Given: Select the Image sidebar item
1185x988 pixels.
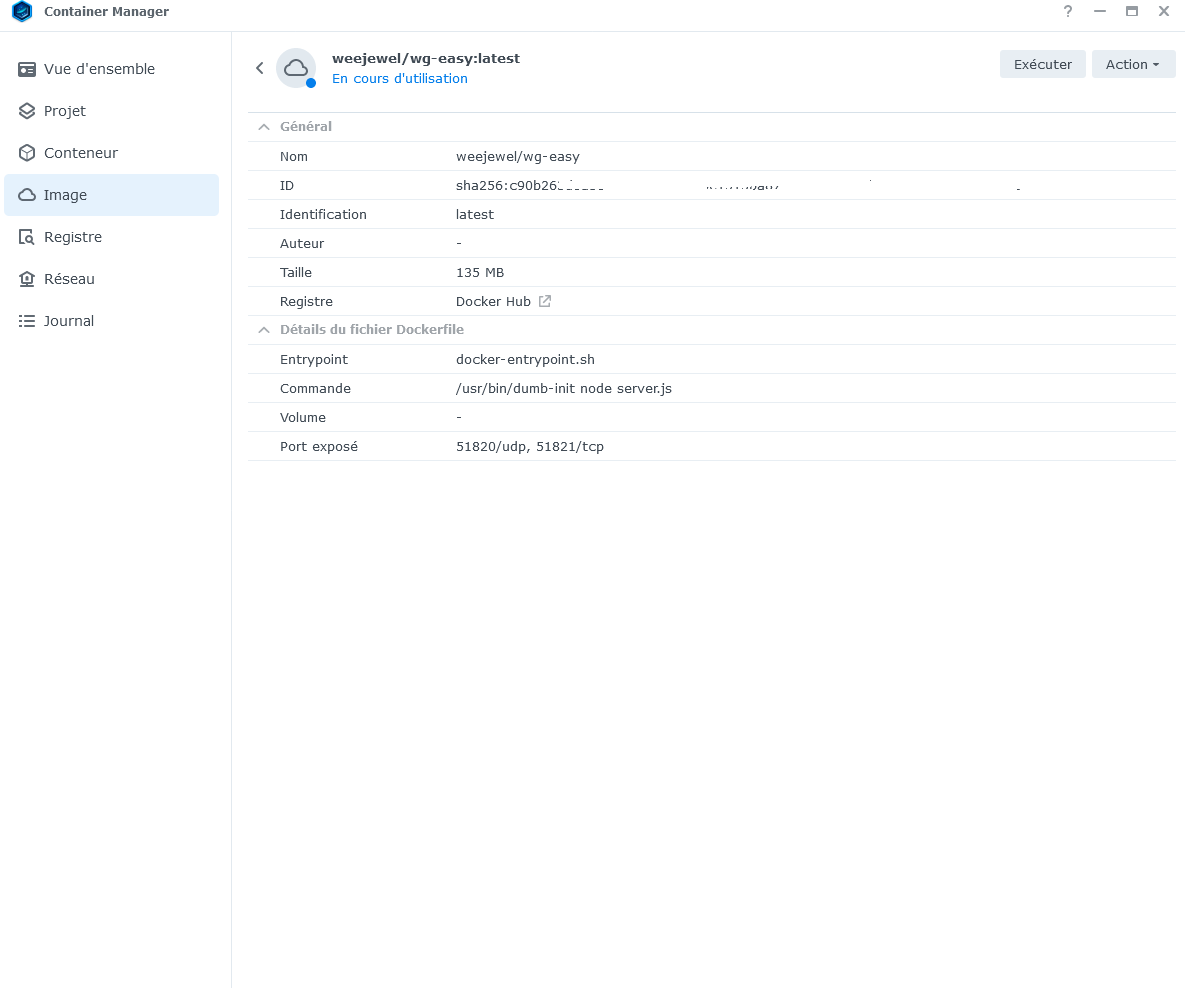Looking at the screenshot, I should 112,195.
